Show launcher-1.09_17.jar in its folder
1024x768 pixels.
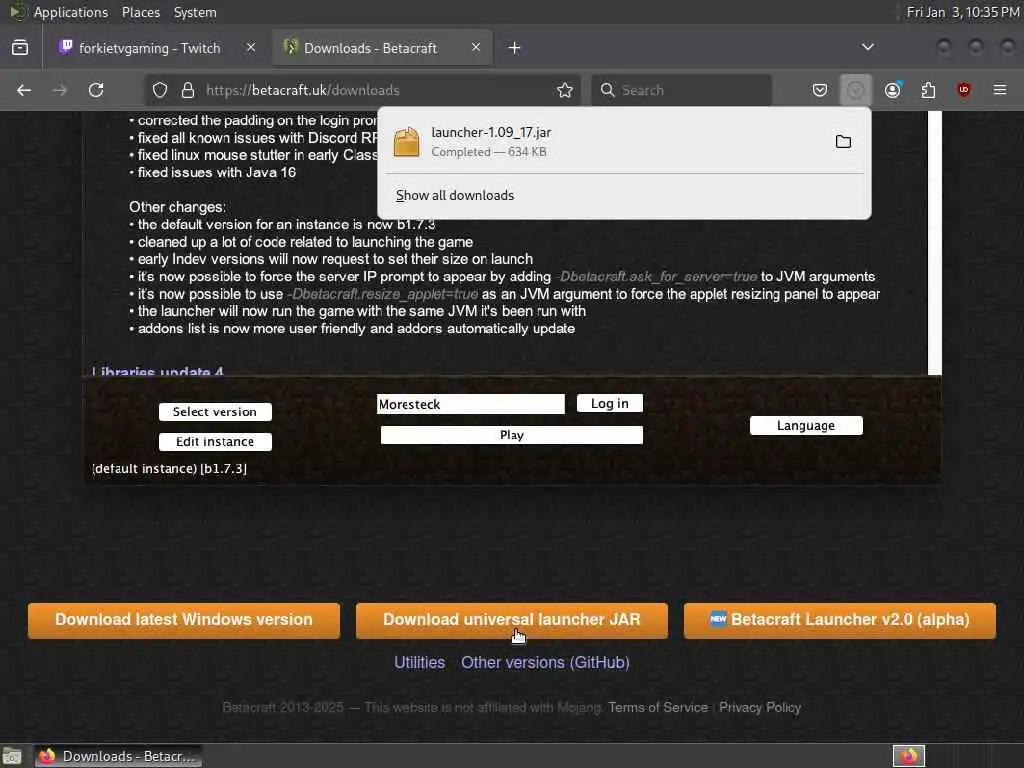click(843, 142)
